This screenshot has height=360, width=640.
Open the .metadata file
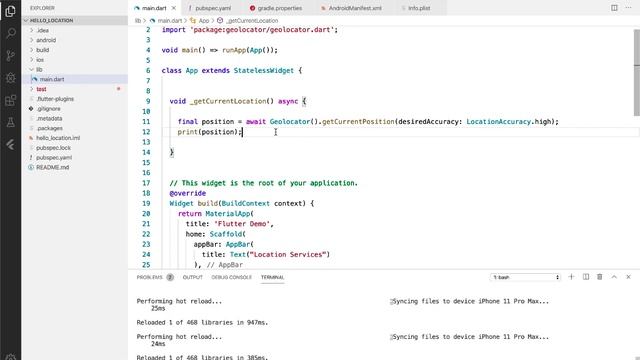75,118
